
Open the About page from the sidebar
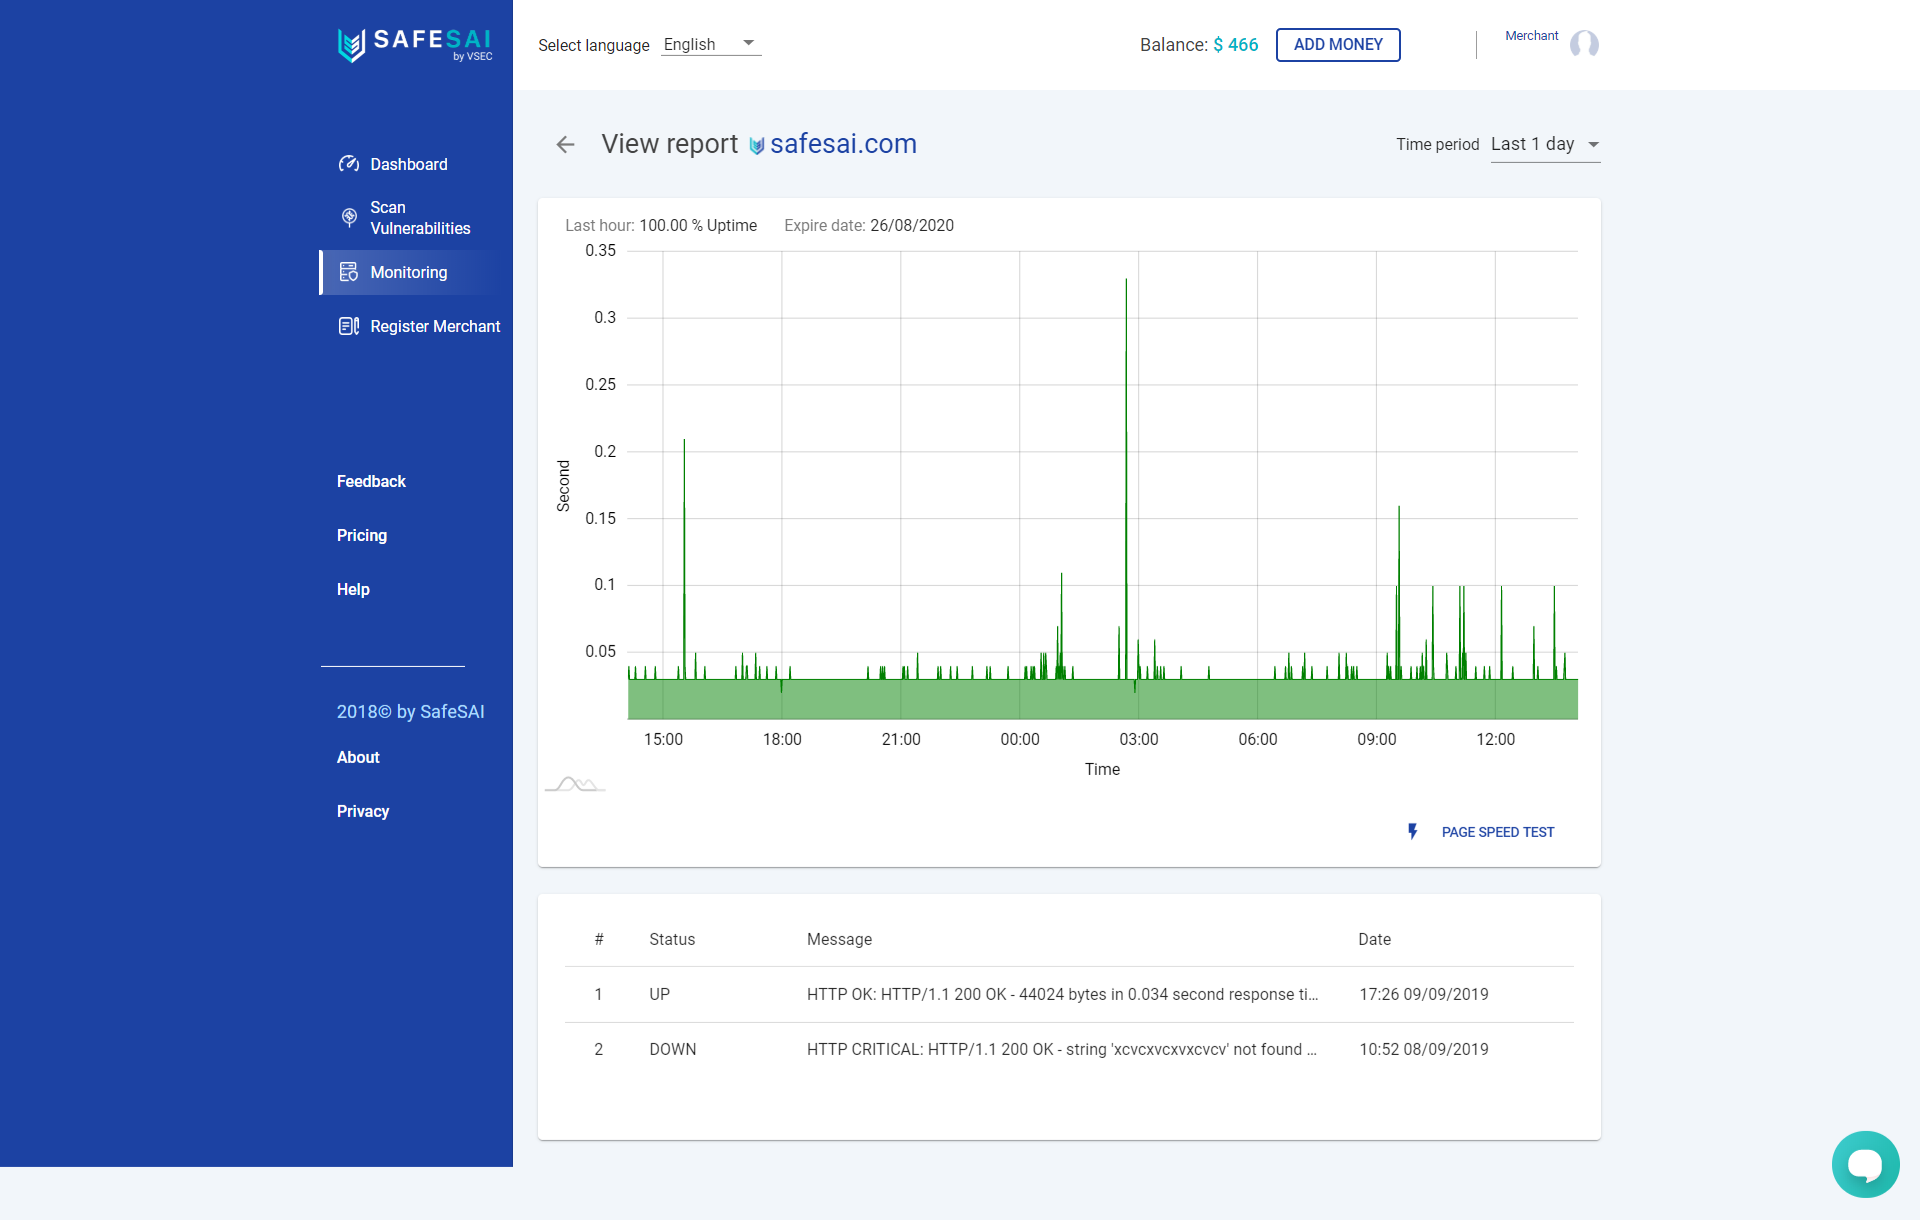point(357,757)
